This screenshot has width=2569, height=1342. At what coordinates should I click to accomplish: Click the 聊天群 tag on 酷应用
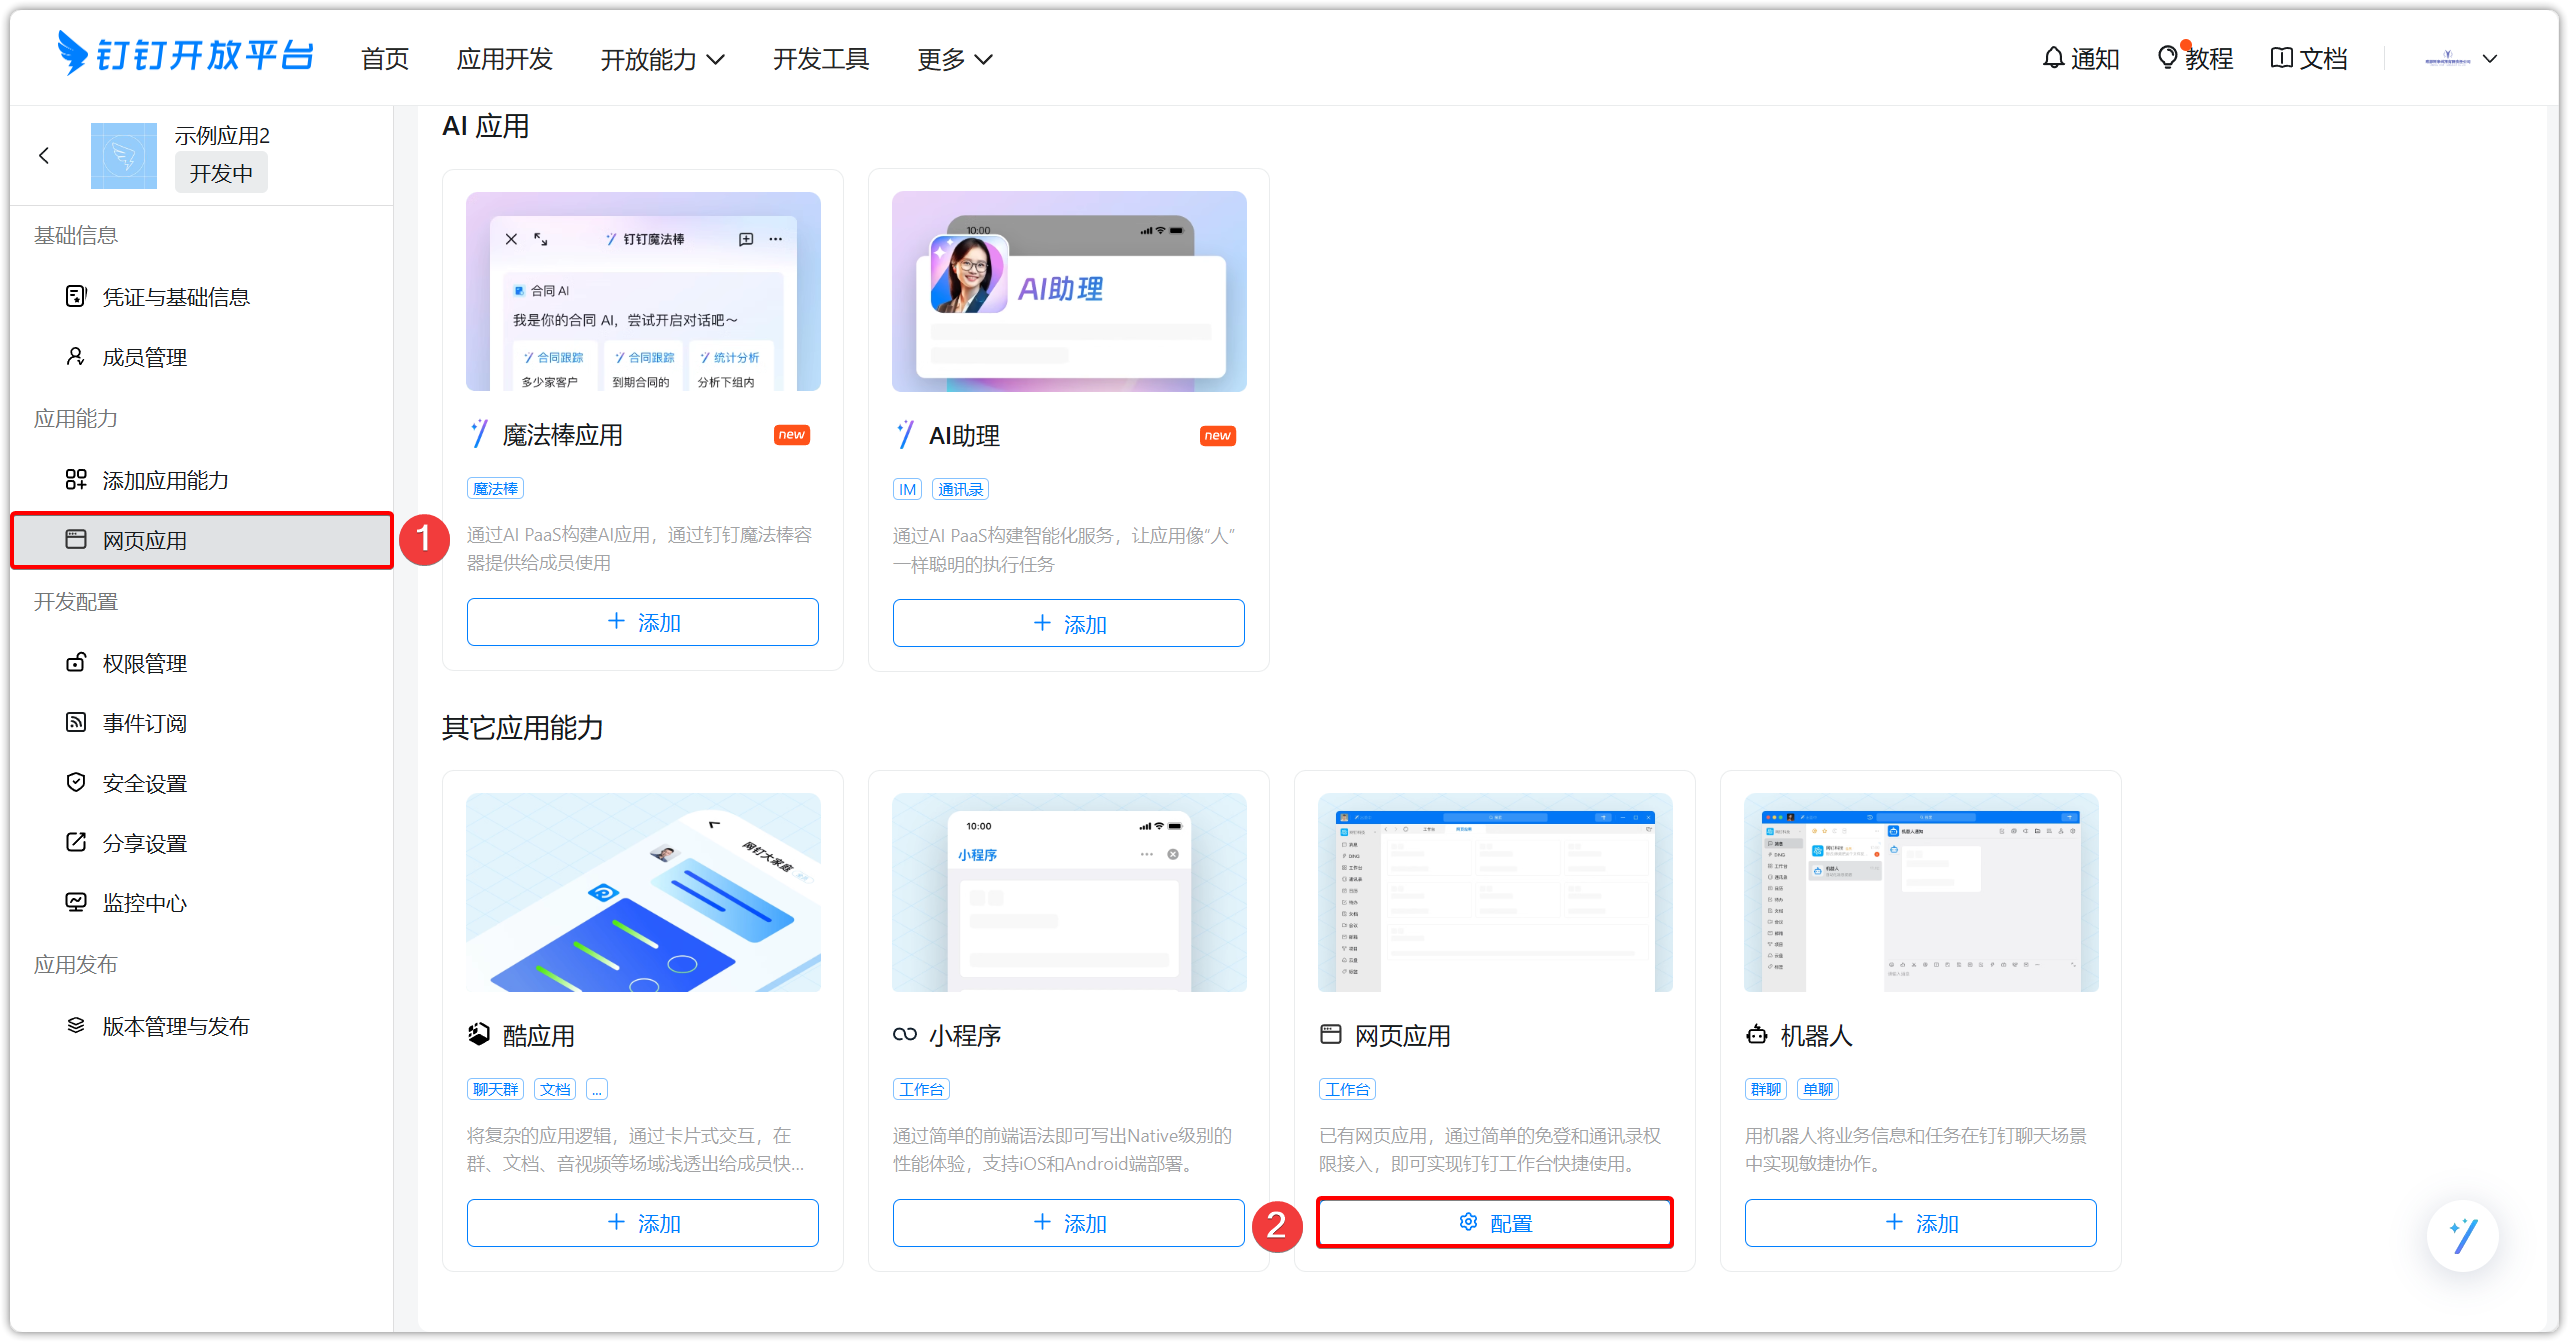(x=495, y=1089)
